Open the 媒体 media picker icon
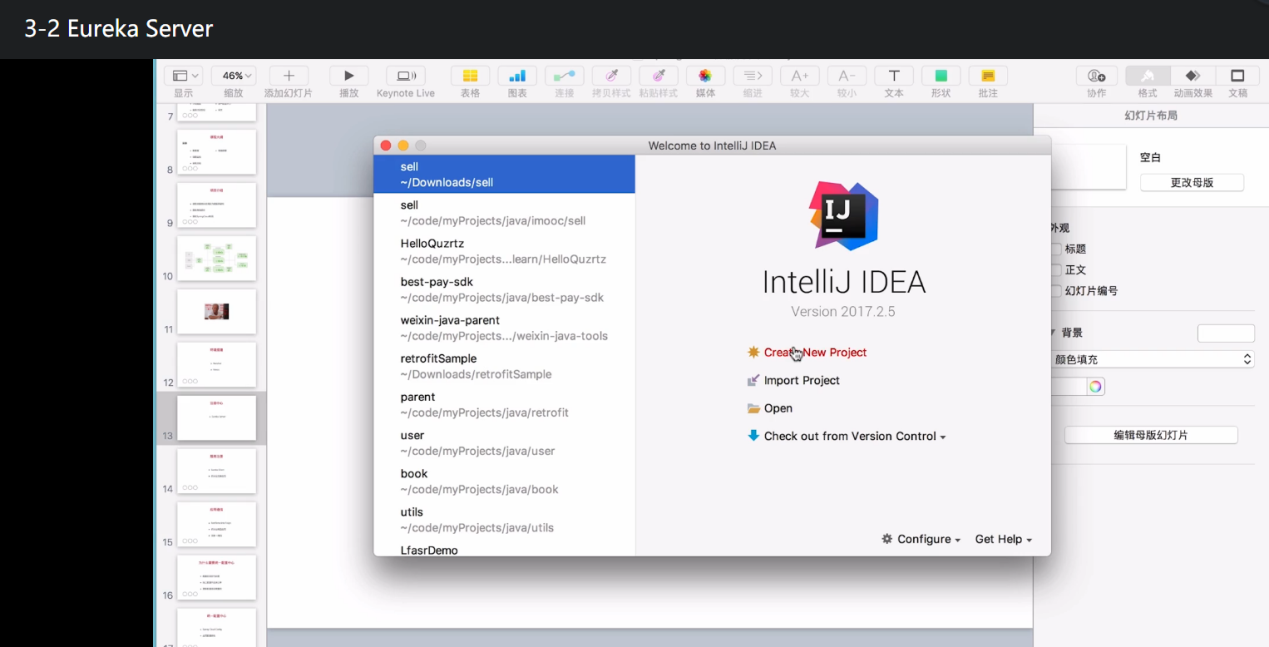This screenshot has width=1269, height=647. coord(705,76)
